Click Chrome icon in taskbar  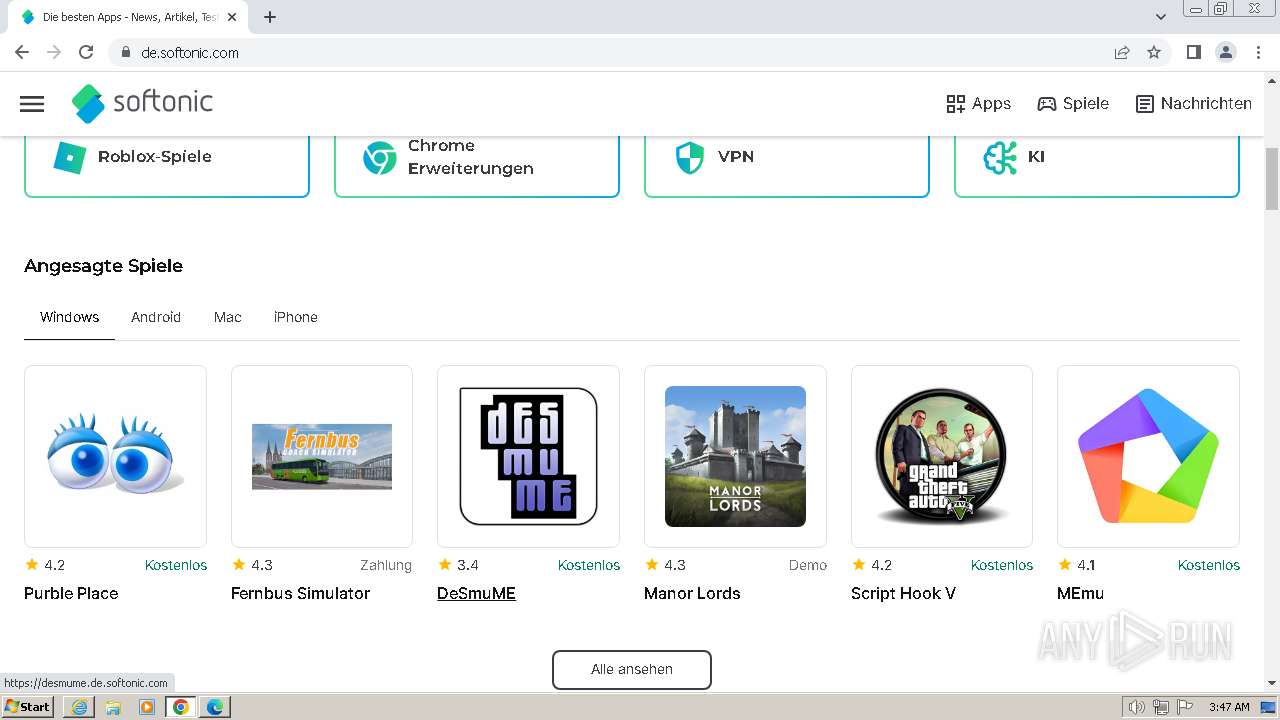click(181, 707)
